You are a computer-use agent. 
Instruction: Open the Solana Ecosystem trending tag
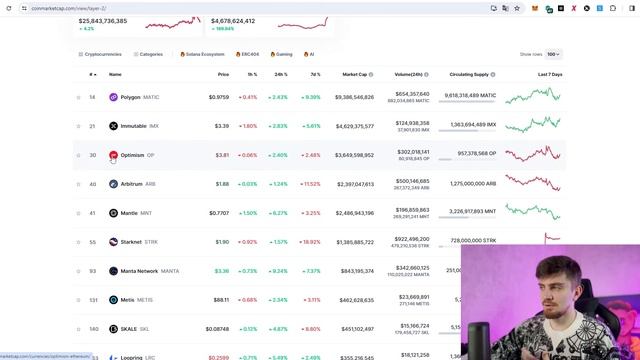[202, 54]
